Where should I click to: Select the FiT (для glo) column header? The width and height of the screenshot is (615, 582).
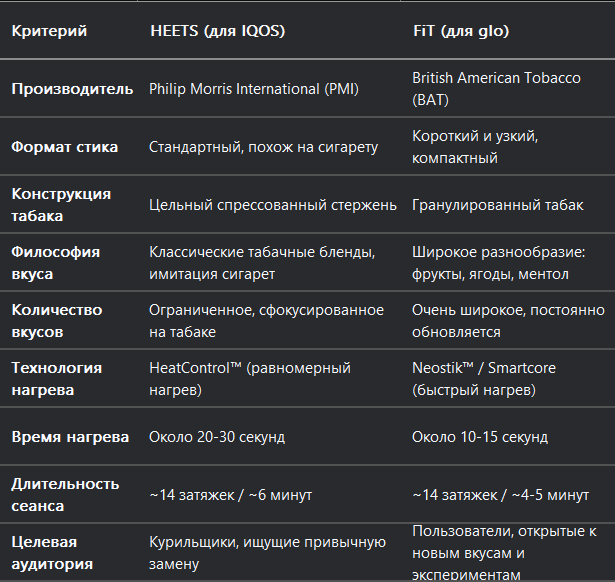tap(461, 31)
